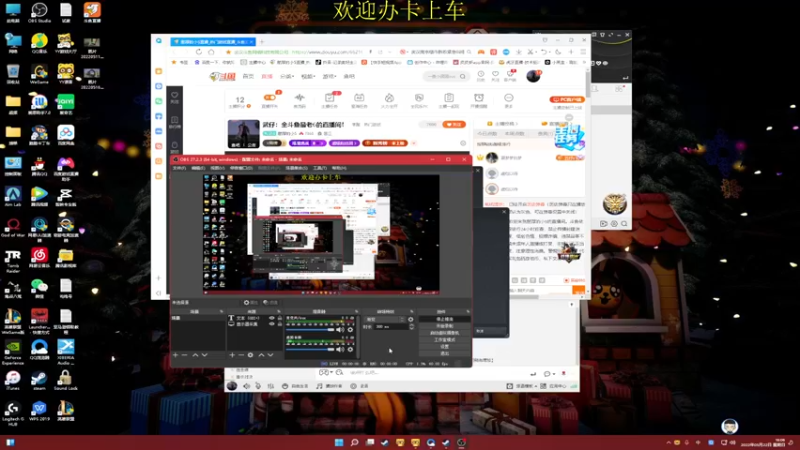Open the scene transition type dropdown in OBS

(x=385, y=319)
